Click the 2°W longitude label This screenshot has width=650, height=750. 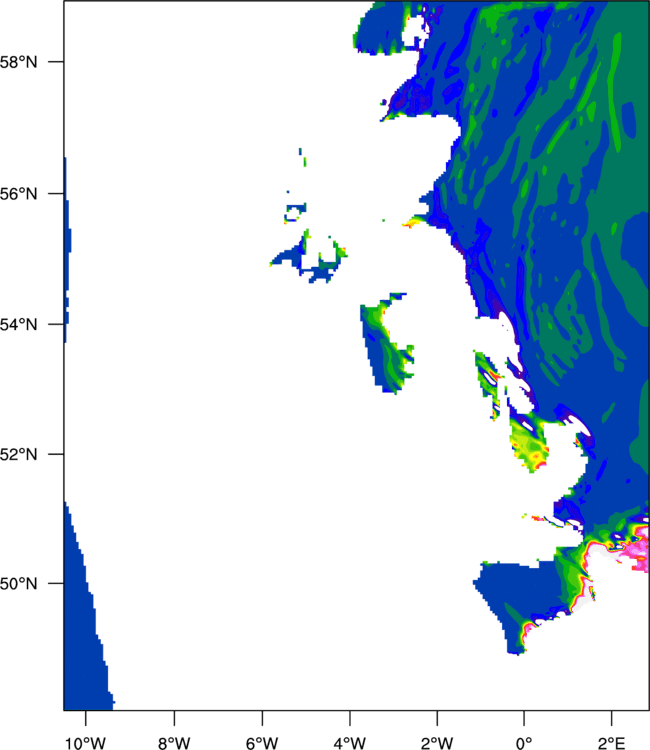click(x=437, y=741)
